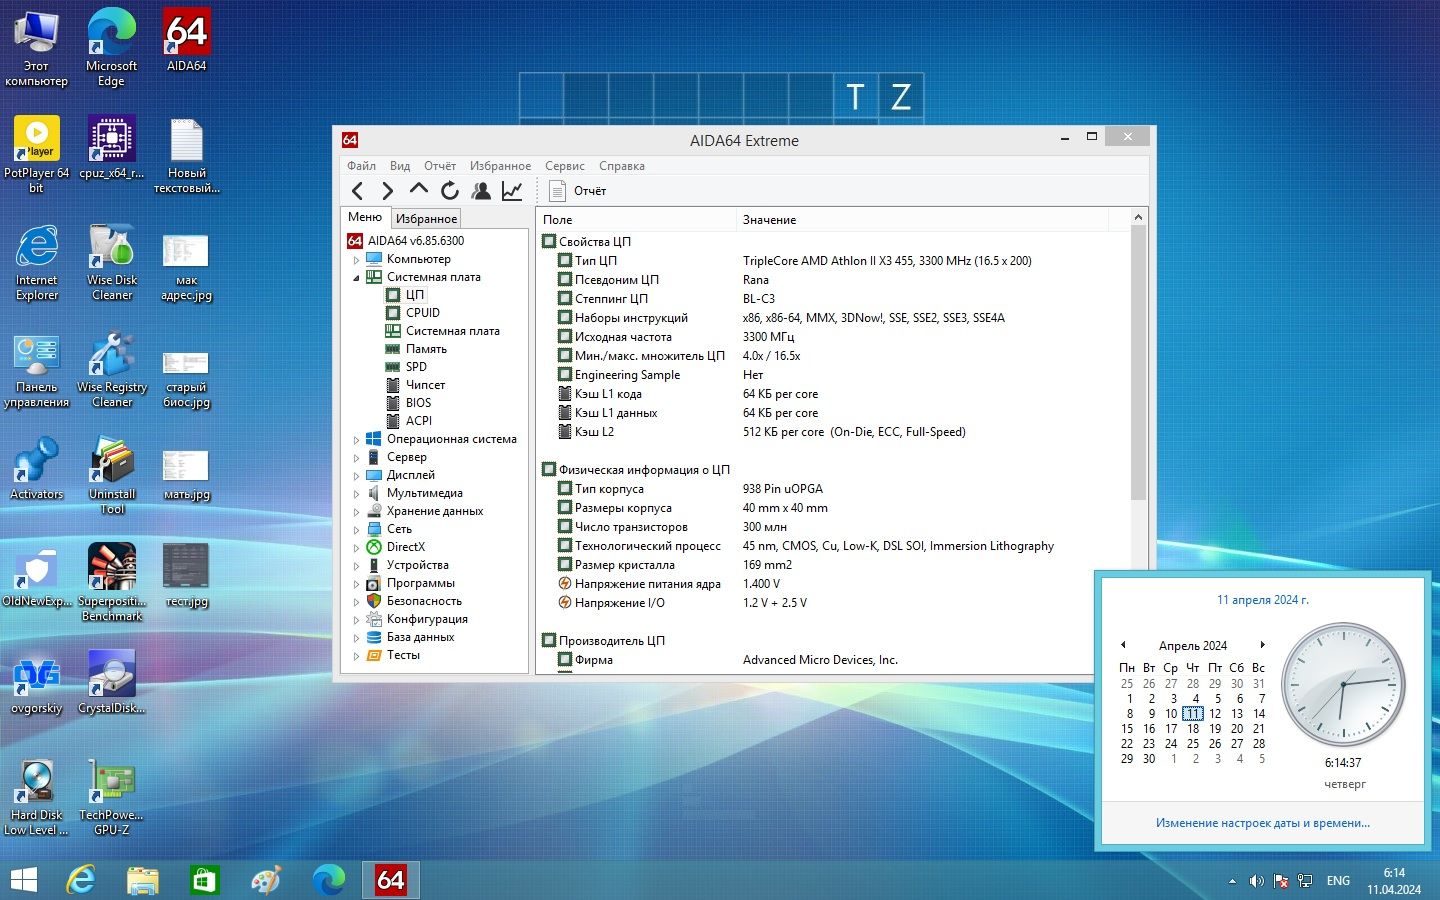Image resolution: width=1440 pixels, height=900 pixels.
Task: Open the Файл menu
Action: tap(361, 166)
